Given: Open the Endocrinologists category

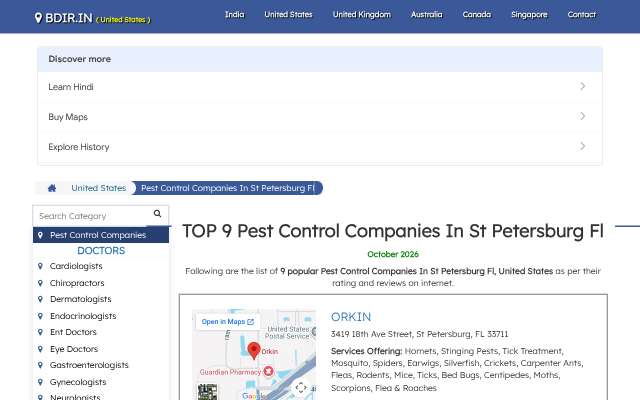Looking at the screenshot, I should coord(83,316).
